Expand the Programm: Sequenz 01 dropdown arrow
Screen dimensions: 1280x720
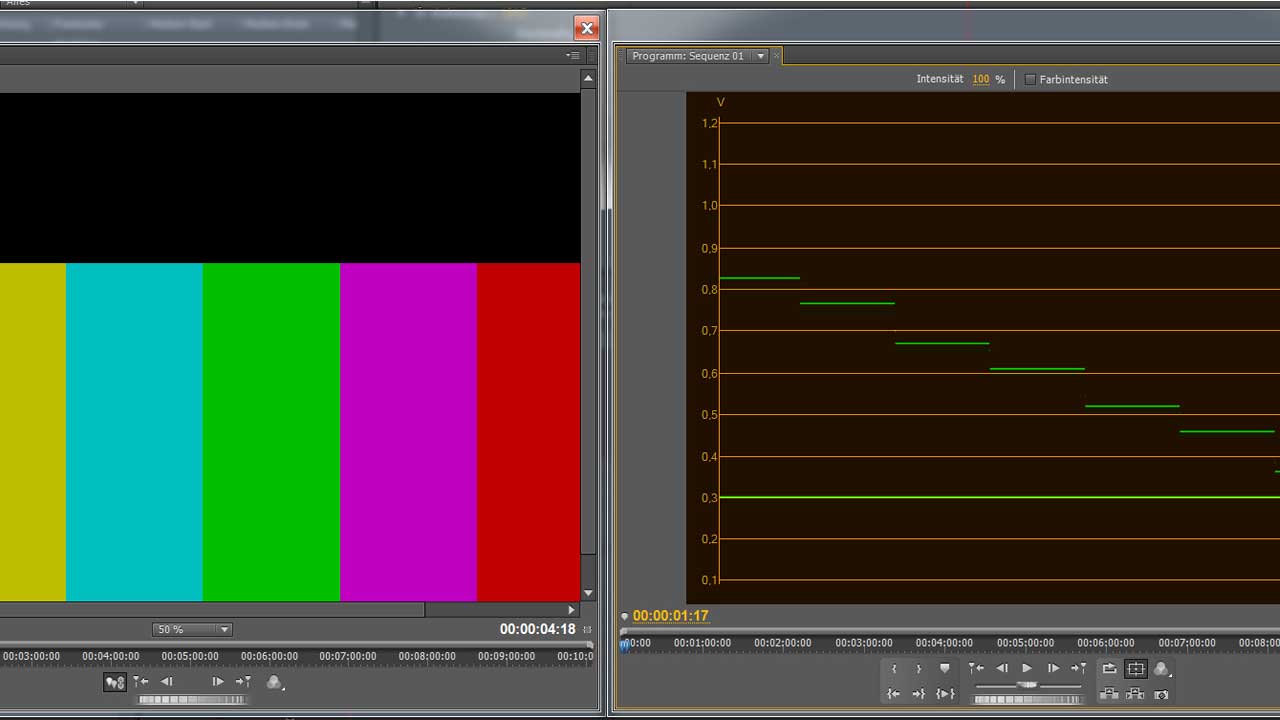[761, 56]
